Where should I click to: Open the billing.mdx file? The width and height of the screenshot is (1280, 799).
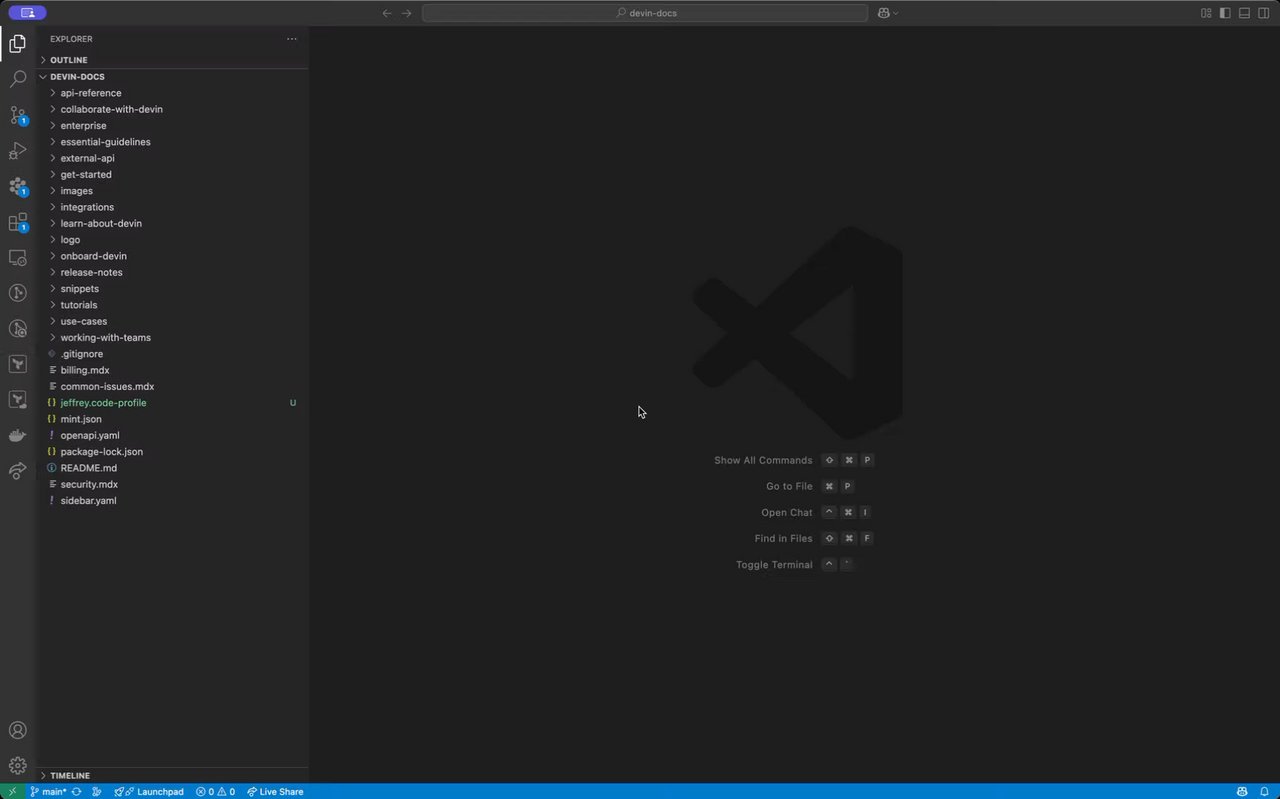[173, 370]
